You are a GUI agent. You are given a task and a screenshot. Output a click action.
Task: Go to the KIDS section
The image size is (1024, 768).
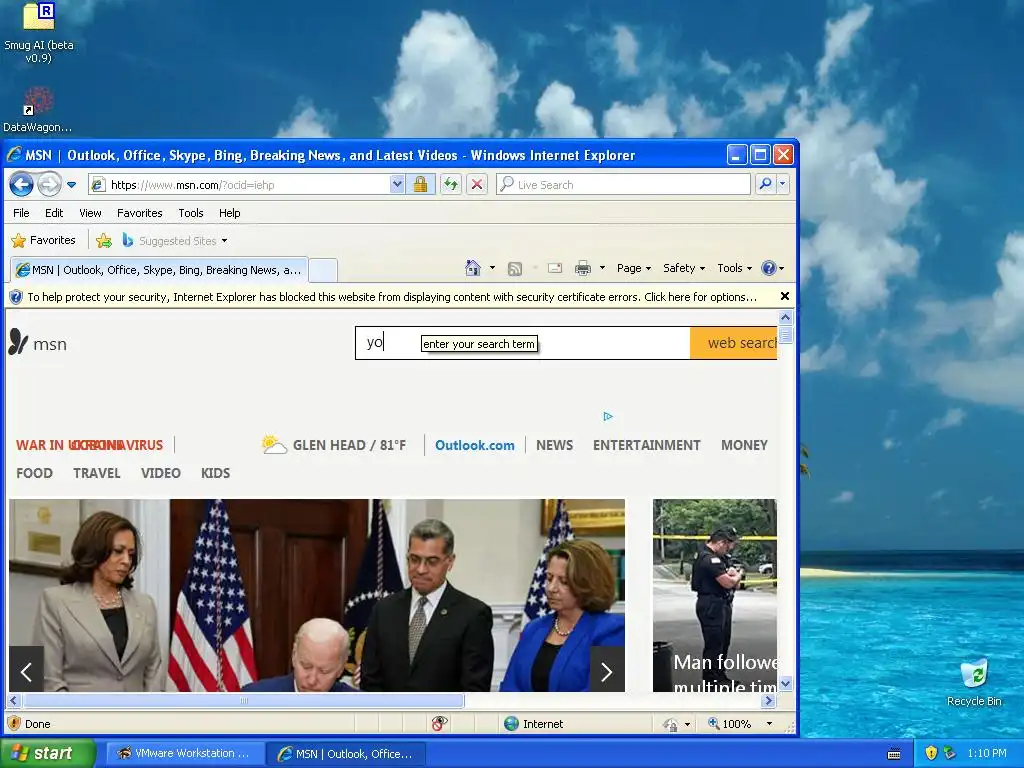[216, 473]
